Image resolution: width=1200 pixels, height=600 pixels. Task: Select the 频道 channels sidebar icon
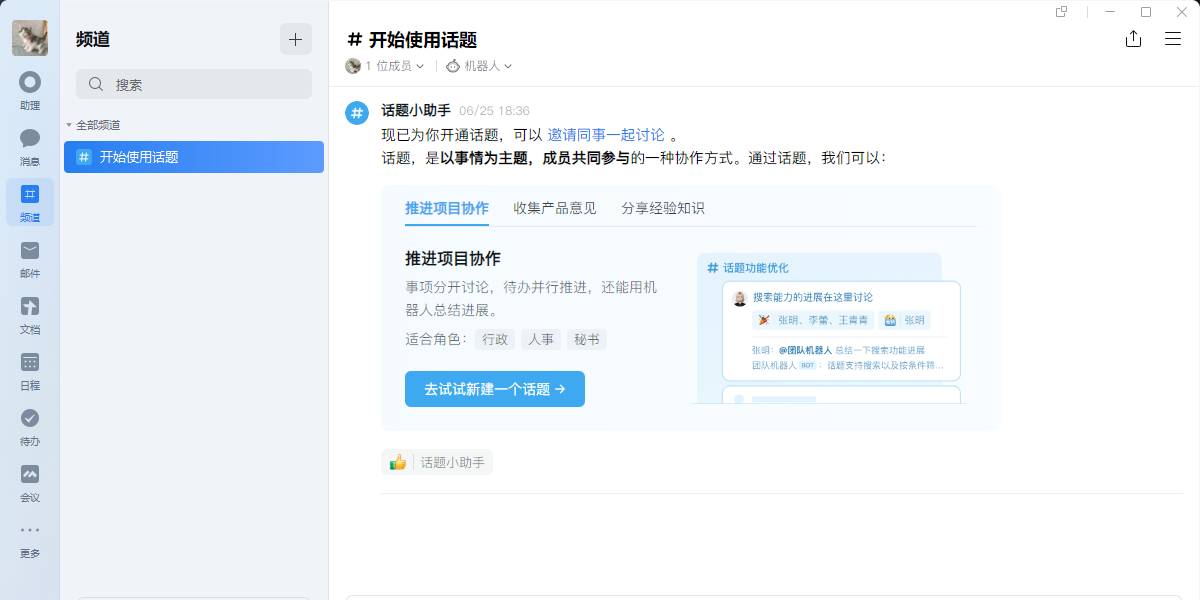(30, 202)
